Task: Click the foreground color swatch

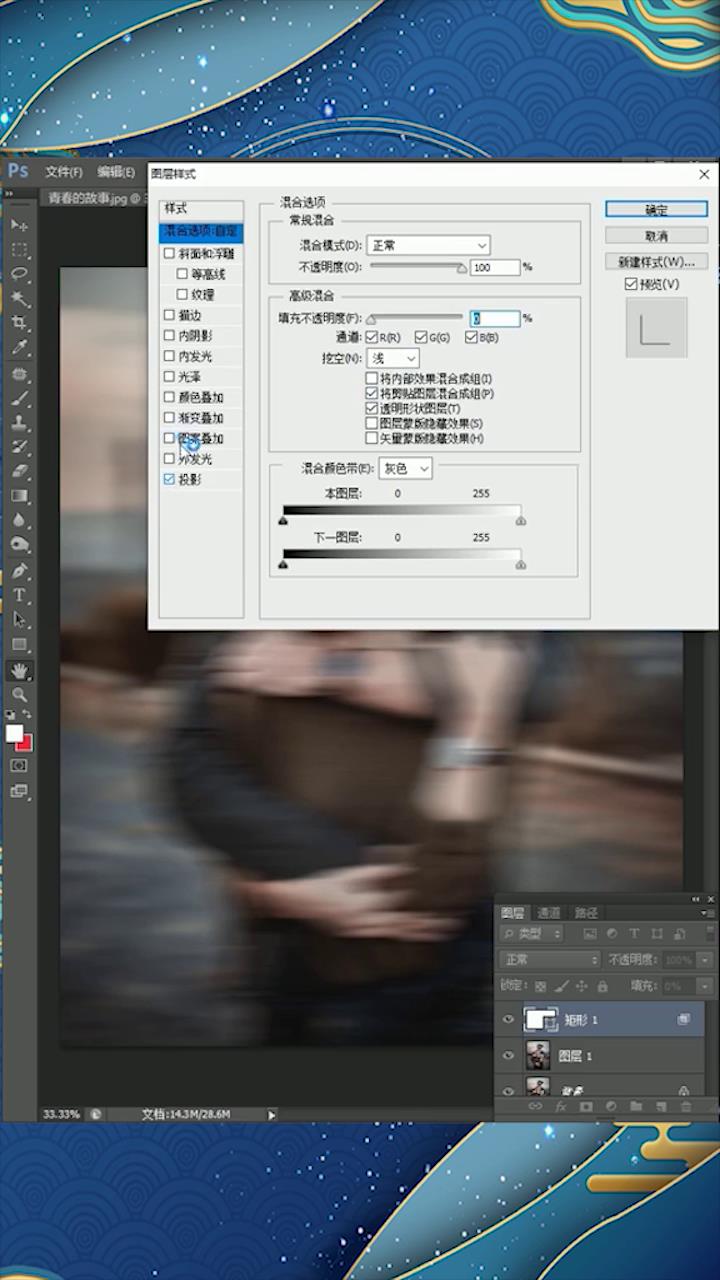Action: (x=14, y=734)
